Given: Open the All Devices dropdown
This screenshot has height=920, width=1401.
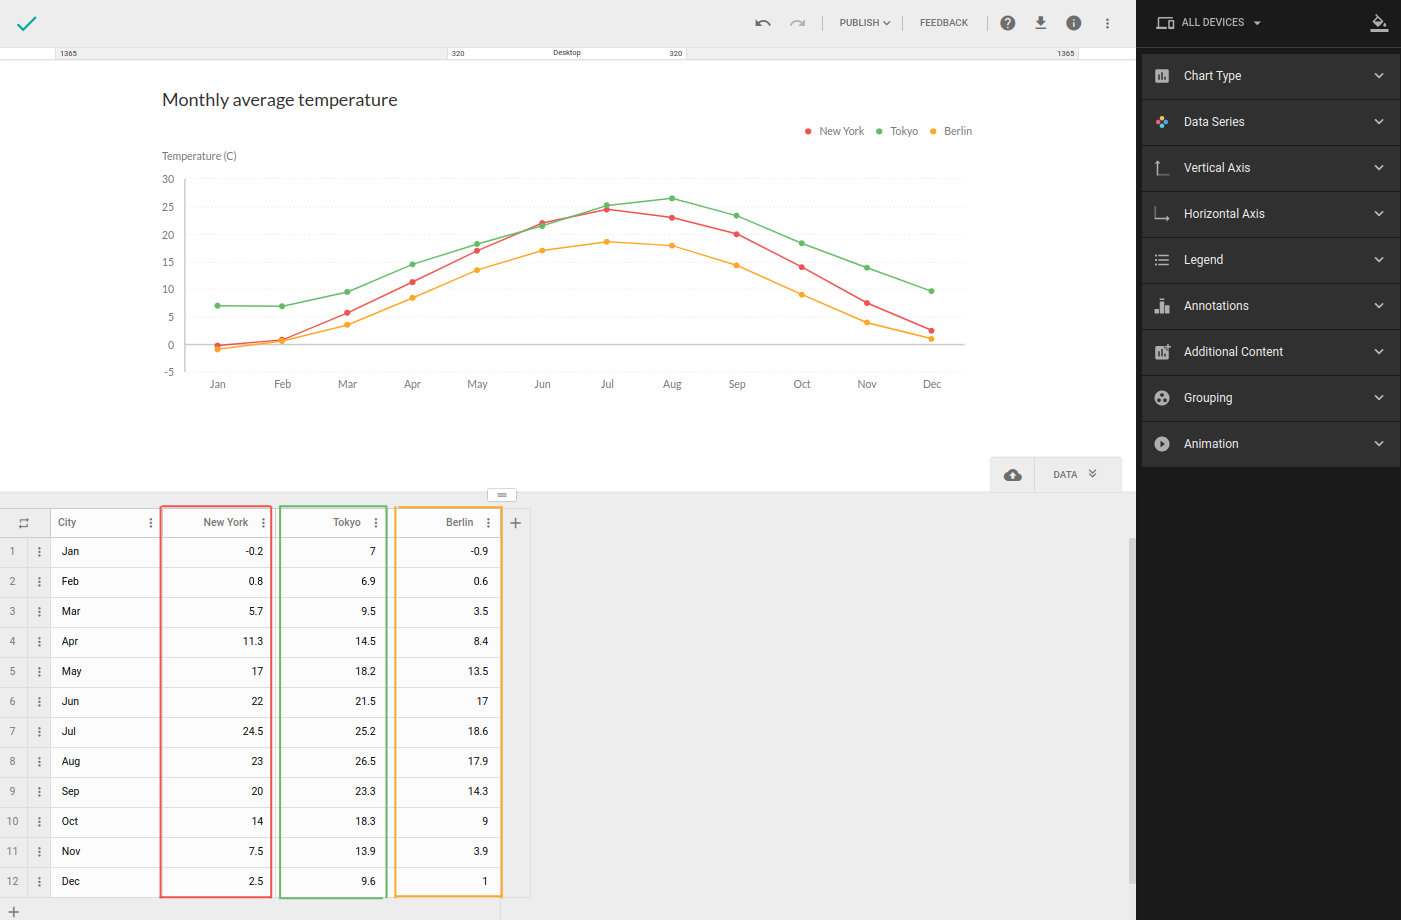Looking at the screenshot, I should [1209, 23].
